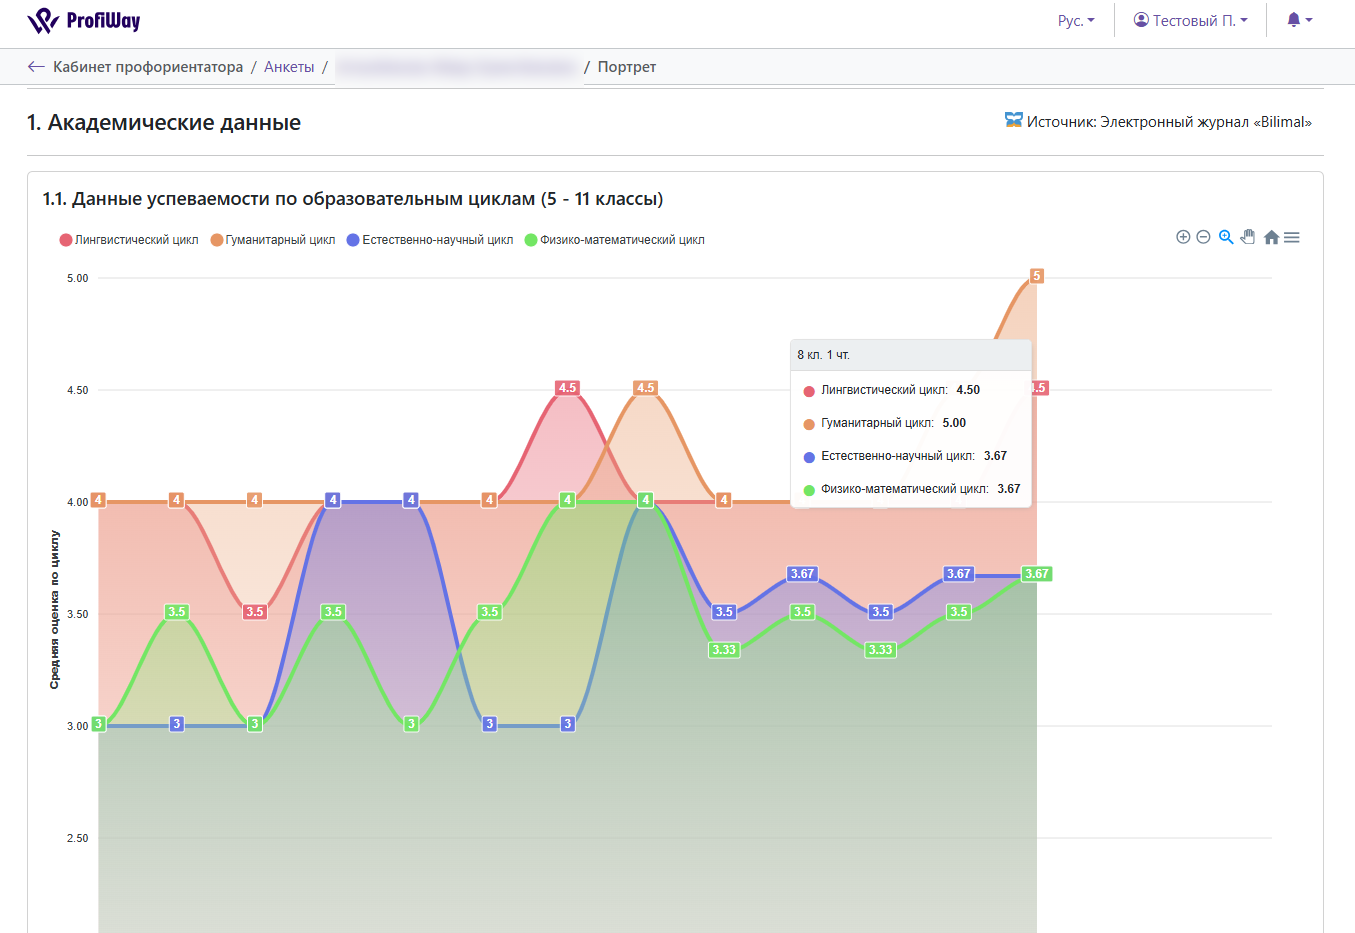The height and width of the screenshot is (933, 1355).
Task: Activate the selection zoom magnifier tool
Action: tap(1226, 237)
